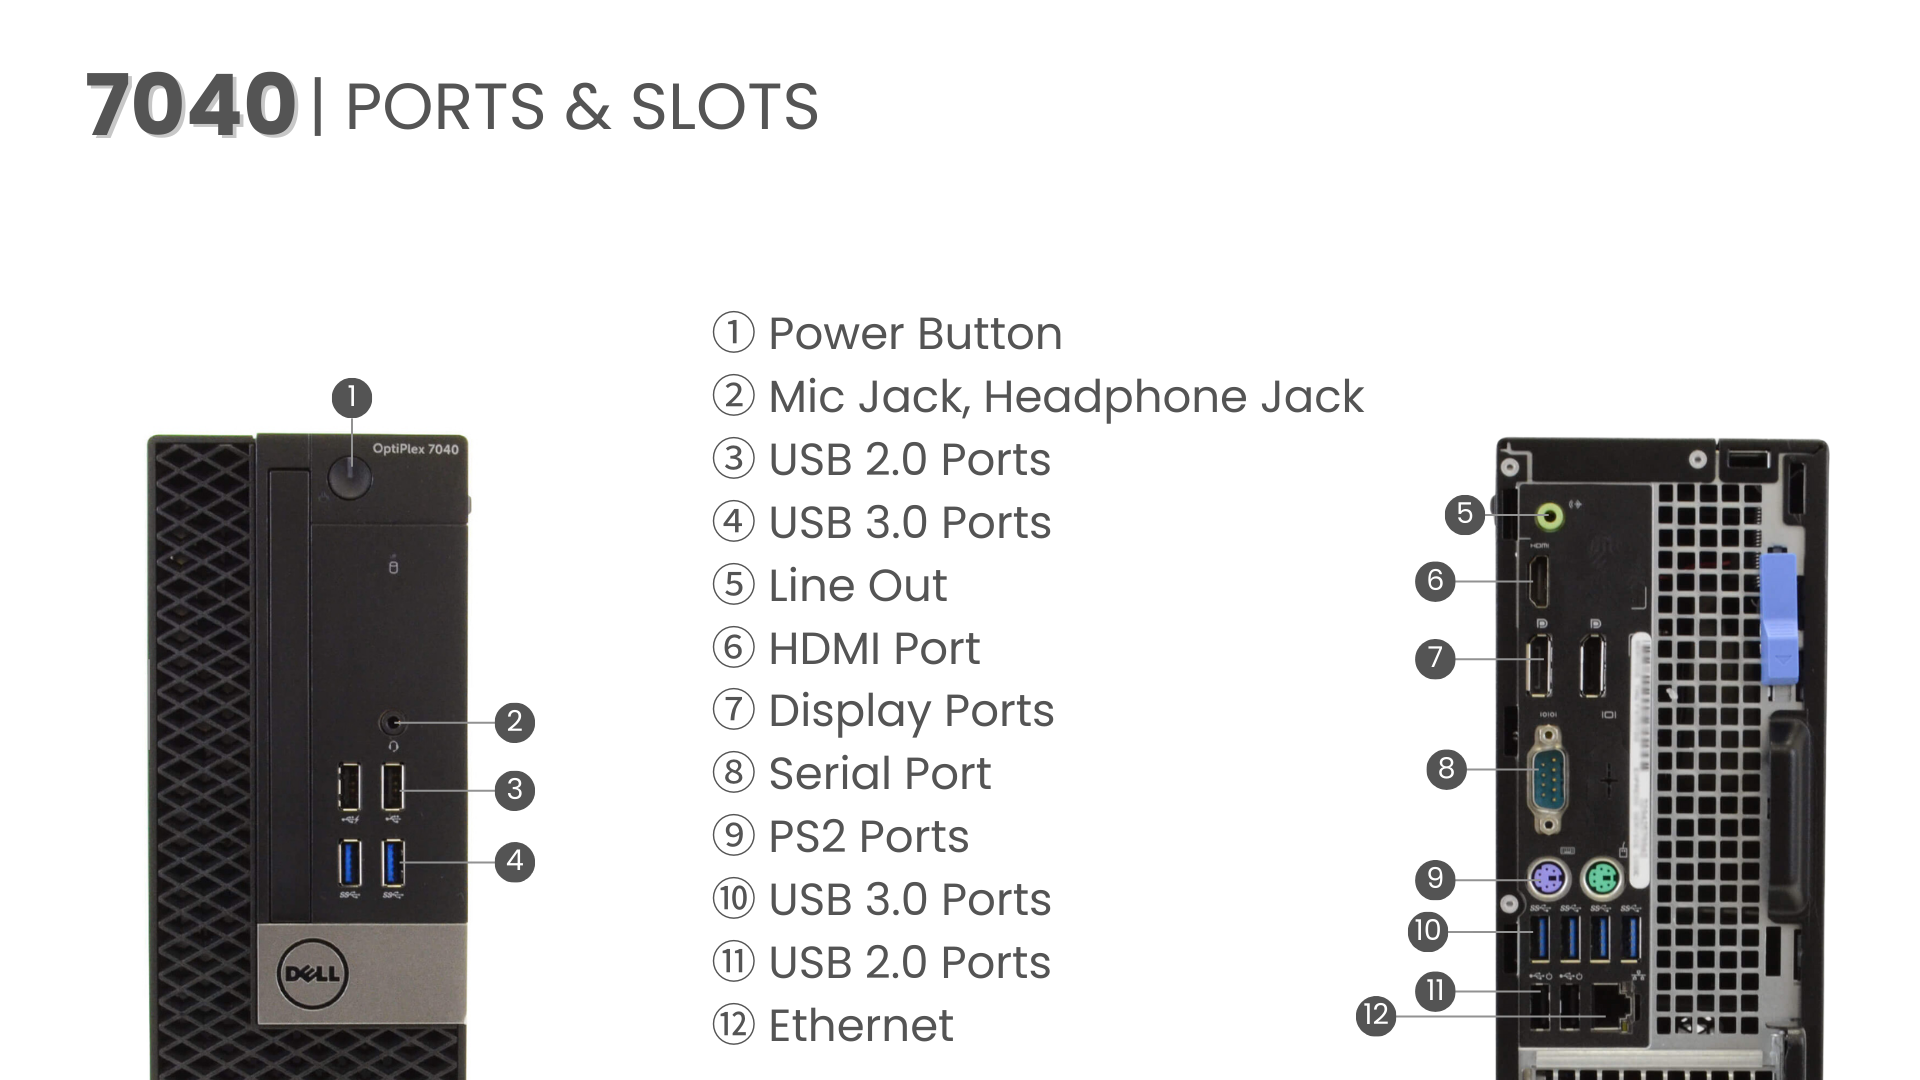Click the green PS2 port

1601,880
